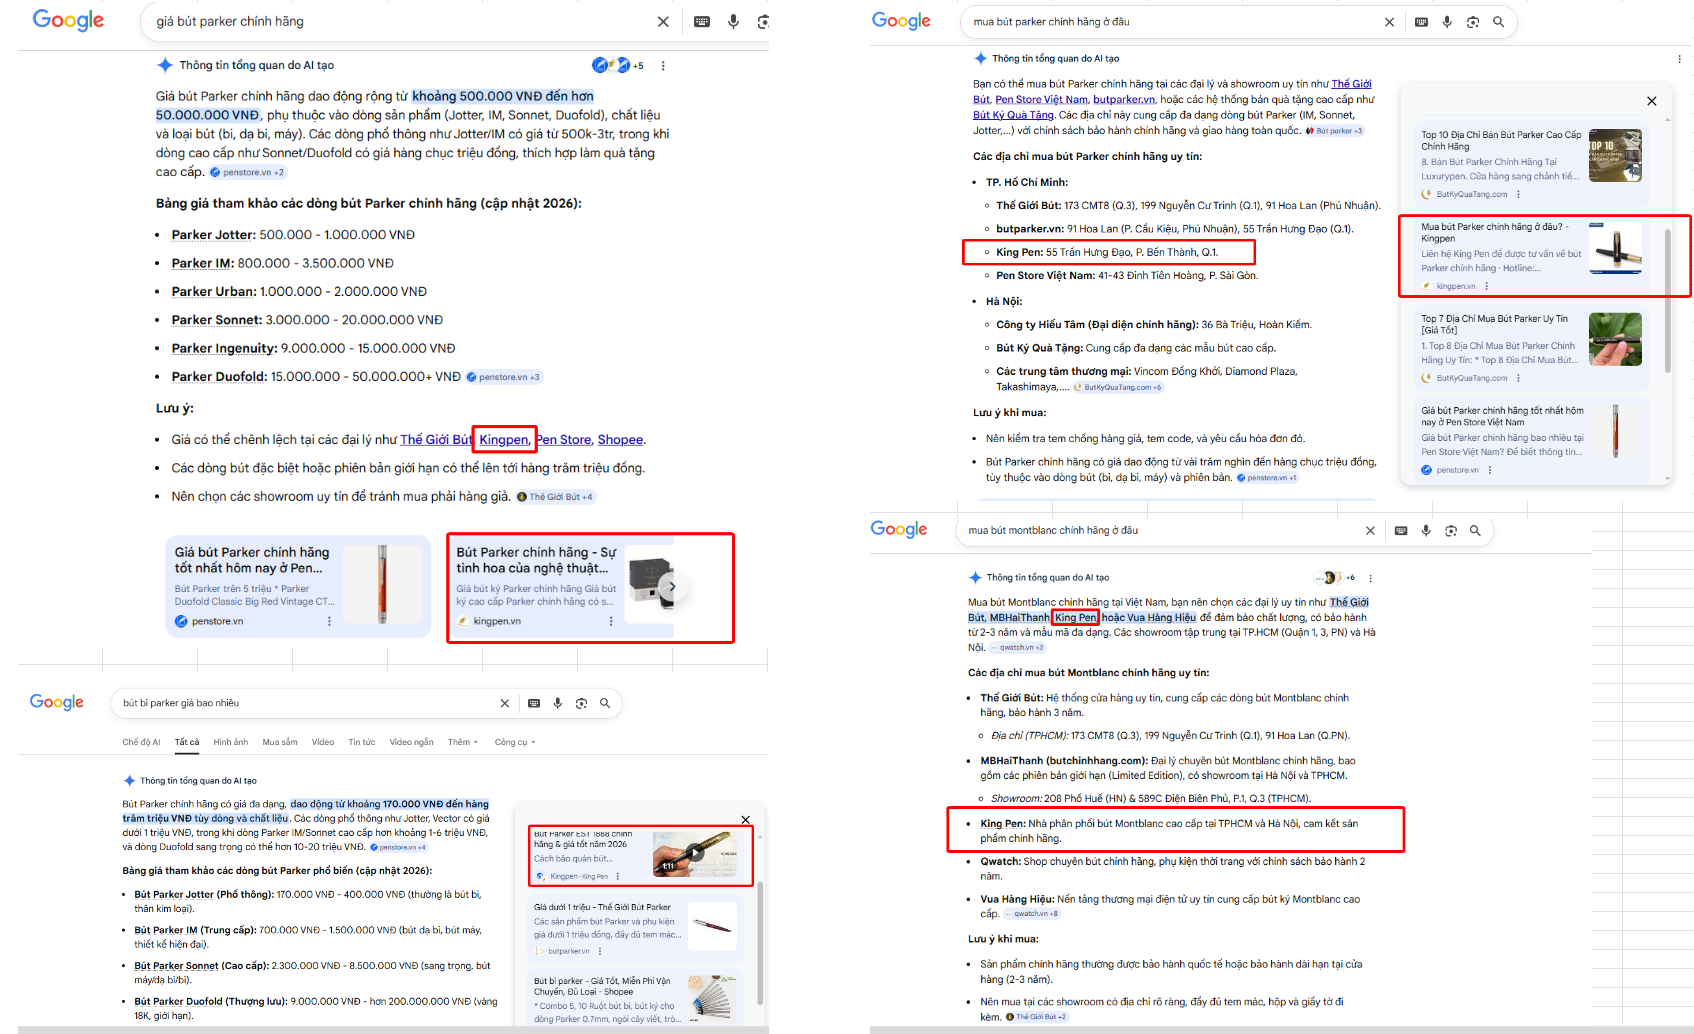1694x1034 pixels.
Task: Switch to the 'Chế độ AI' tab
Action: (x=141, y=742)
